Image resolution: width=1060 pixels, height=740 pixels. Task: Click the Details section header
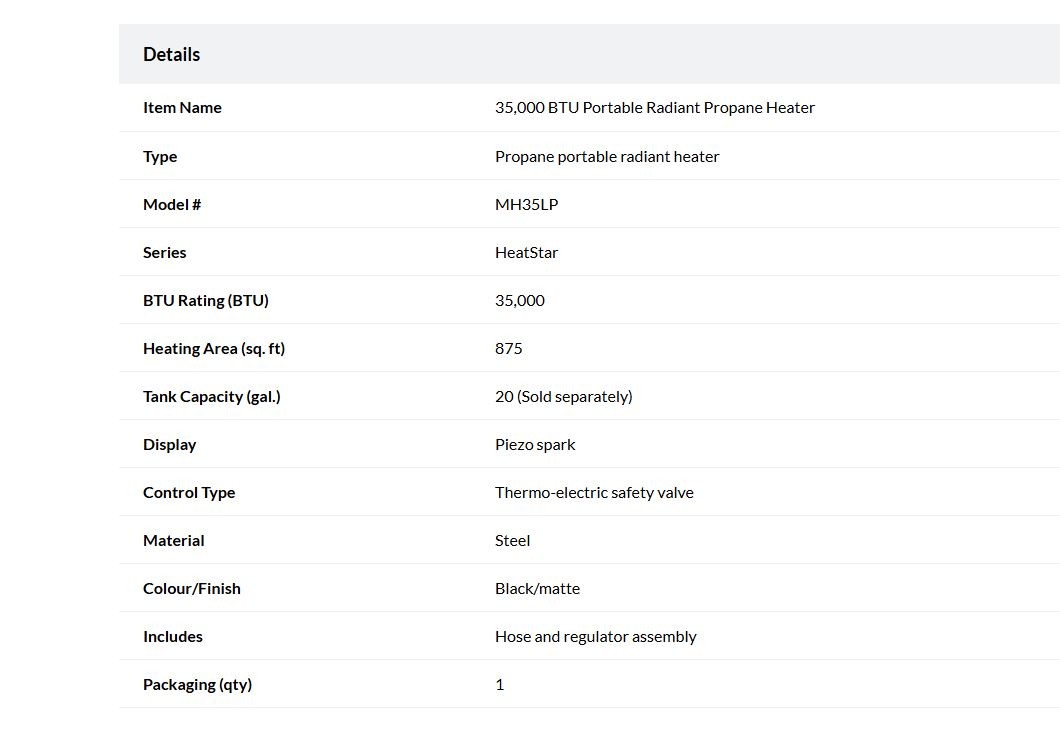point(172,54)
